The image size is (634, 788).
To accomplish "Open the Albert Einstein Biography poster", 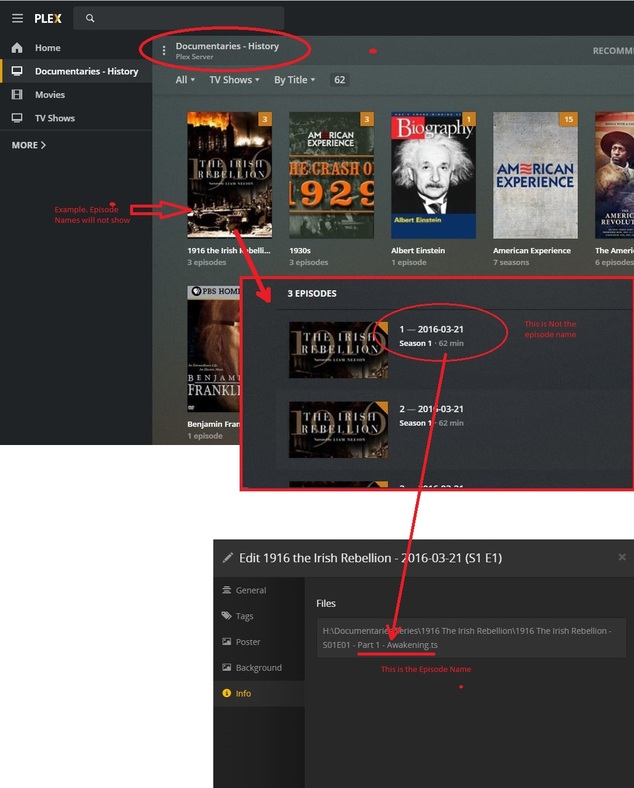I will [434, 175].
